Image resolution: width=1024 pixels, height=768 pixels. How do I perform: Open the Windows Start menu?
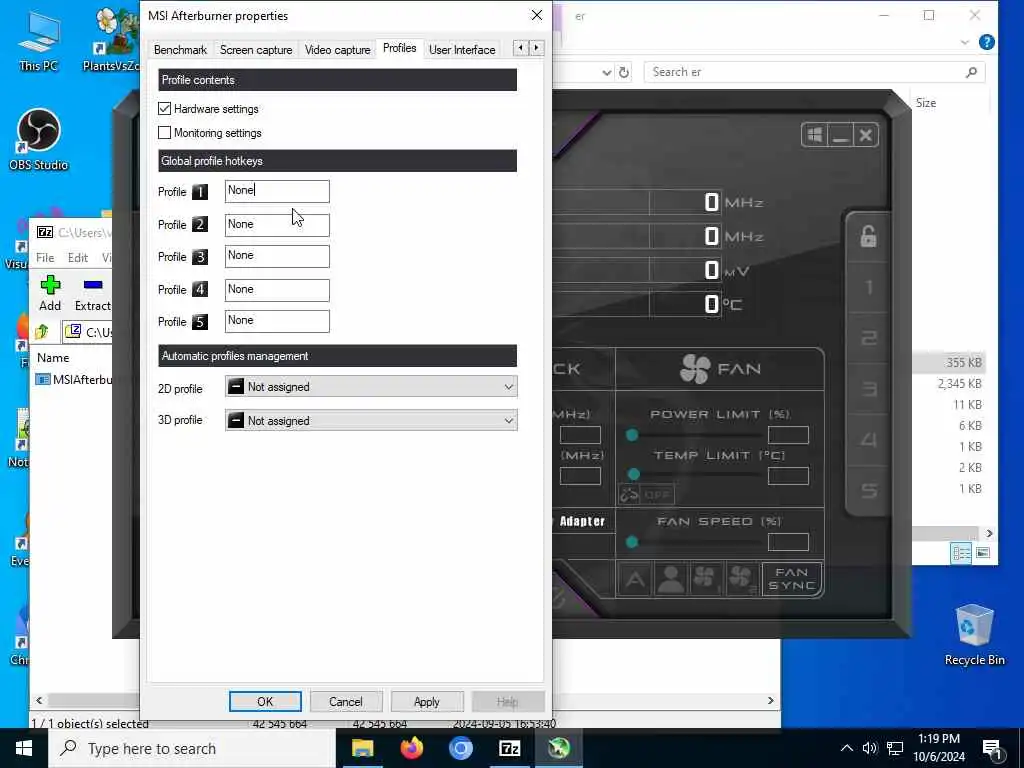click(x=24, y=748)
